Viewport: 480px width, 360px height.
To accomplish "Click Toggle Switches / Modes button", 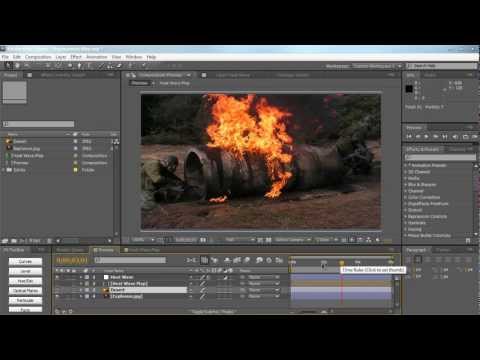I will click(x=213, y=312).
